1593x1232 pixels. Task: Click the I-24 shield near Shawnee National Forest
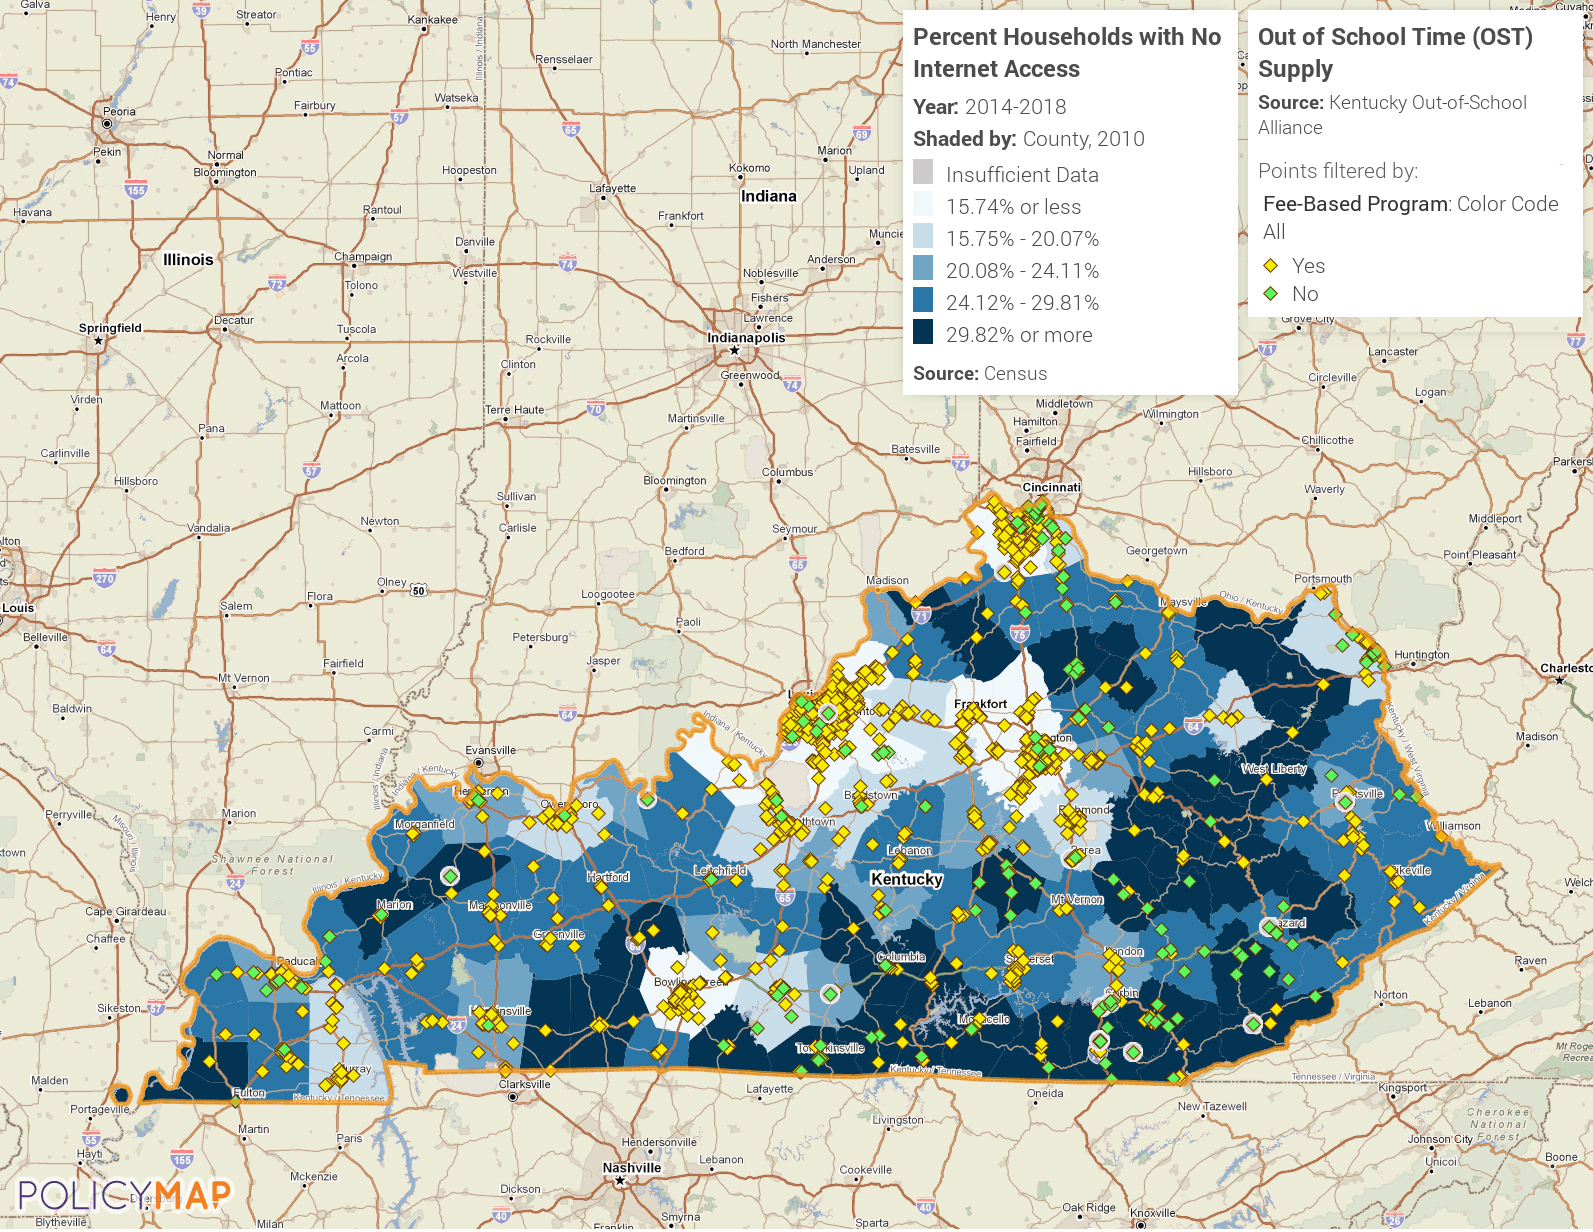point(235,883)
